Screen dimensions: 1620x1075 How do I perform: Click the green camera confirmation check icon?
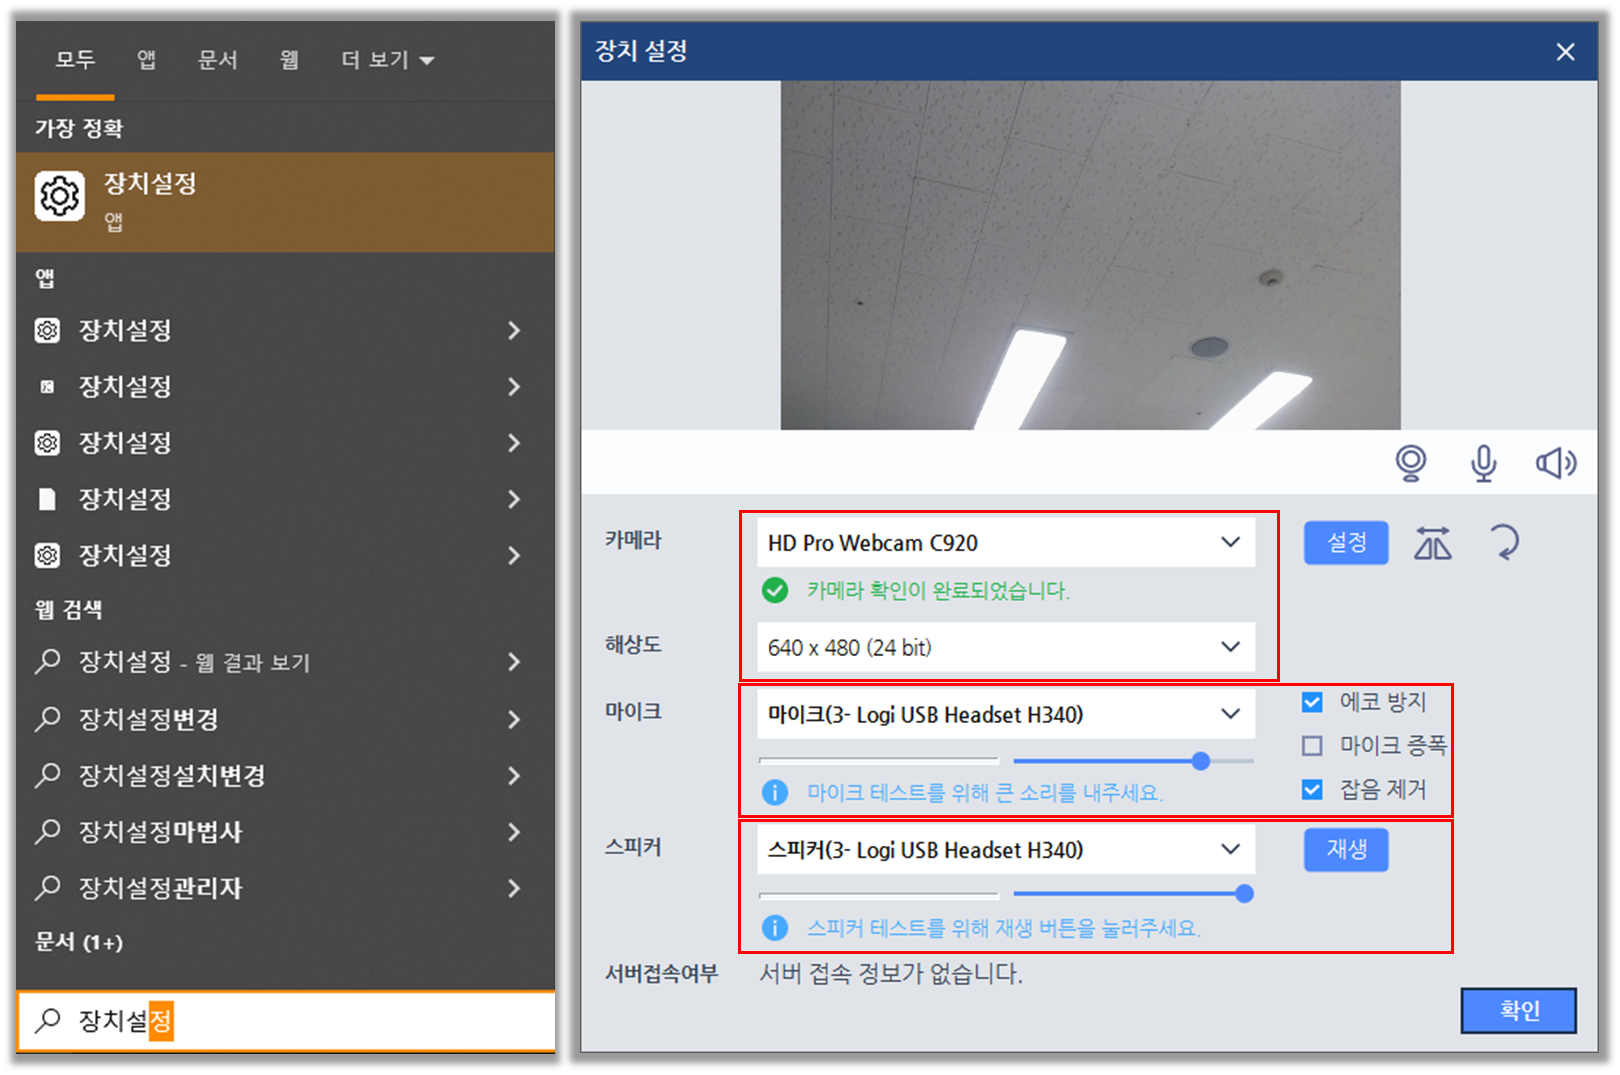tap(774, 590)
